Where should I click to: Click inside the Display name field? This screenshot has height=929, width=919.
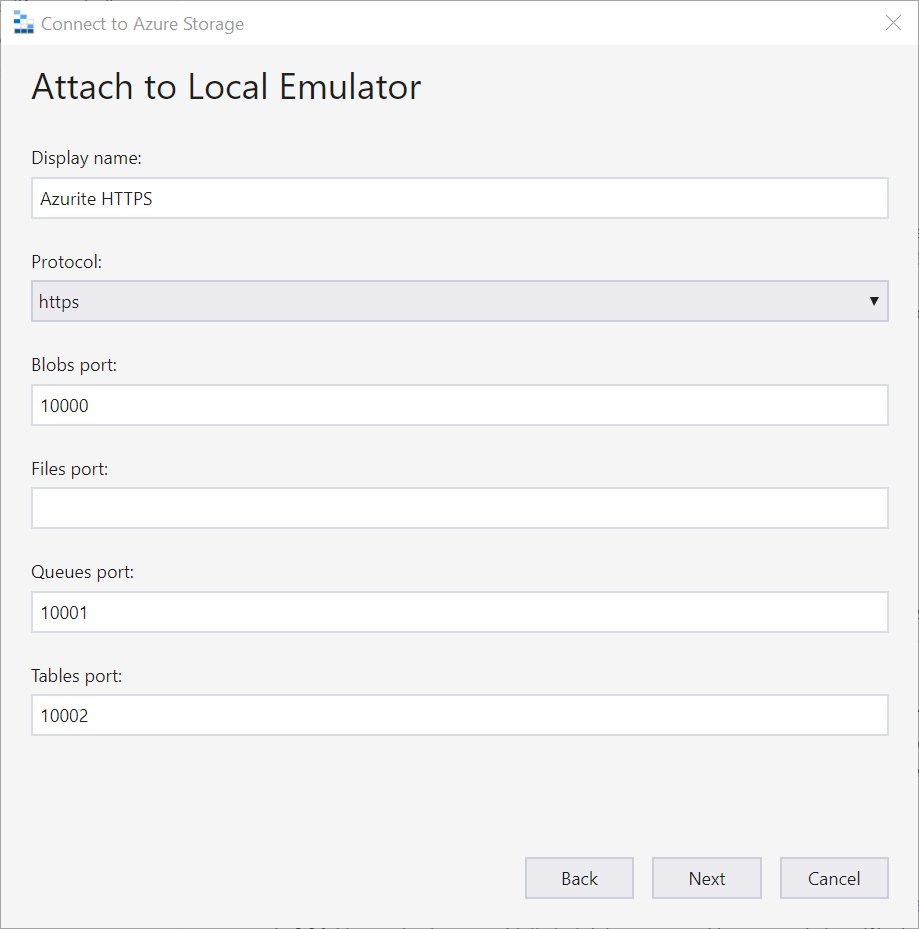tap(460, 198)
